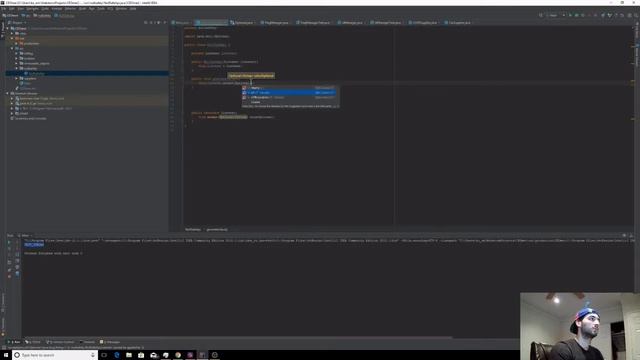Expand the .idea folder node
Screen dimensions: 640x360
[x=12, y=33]
